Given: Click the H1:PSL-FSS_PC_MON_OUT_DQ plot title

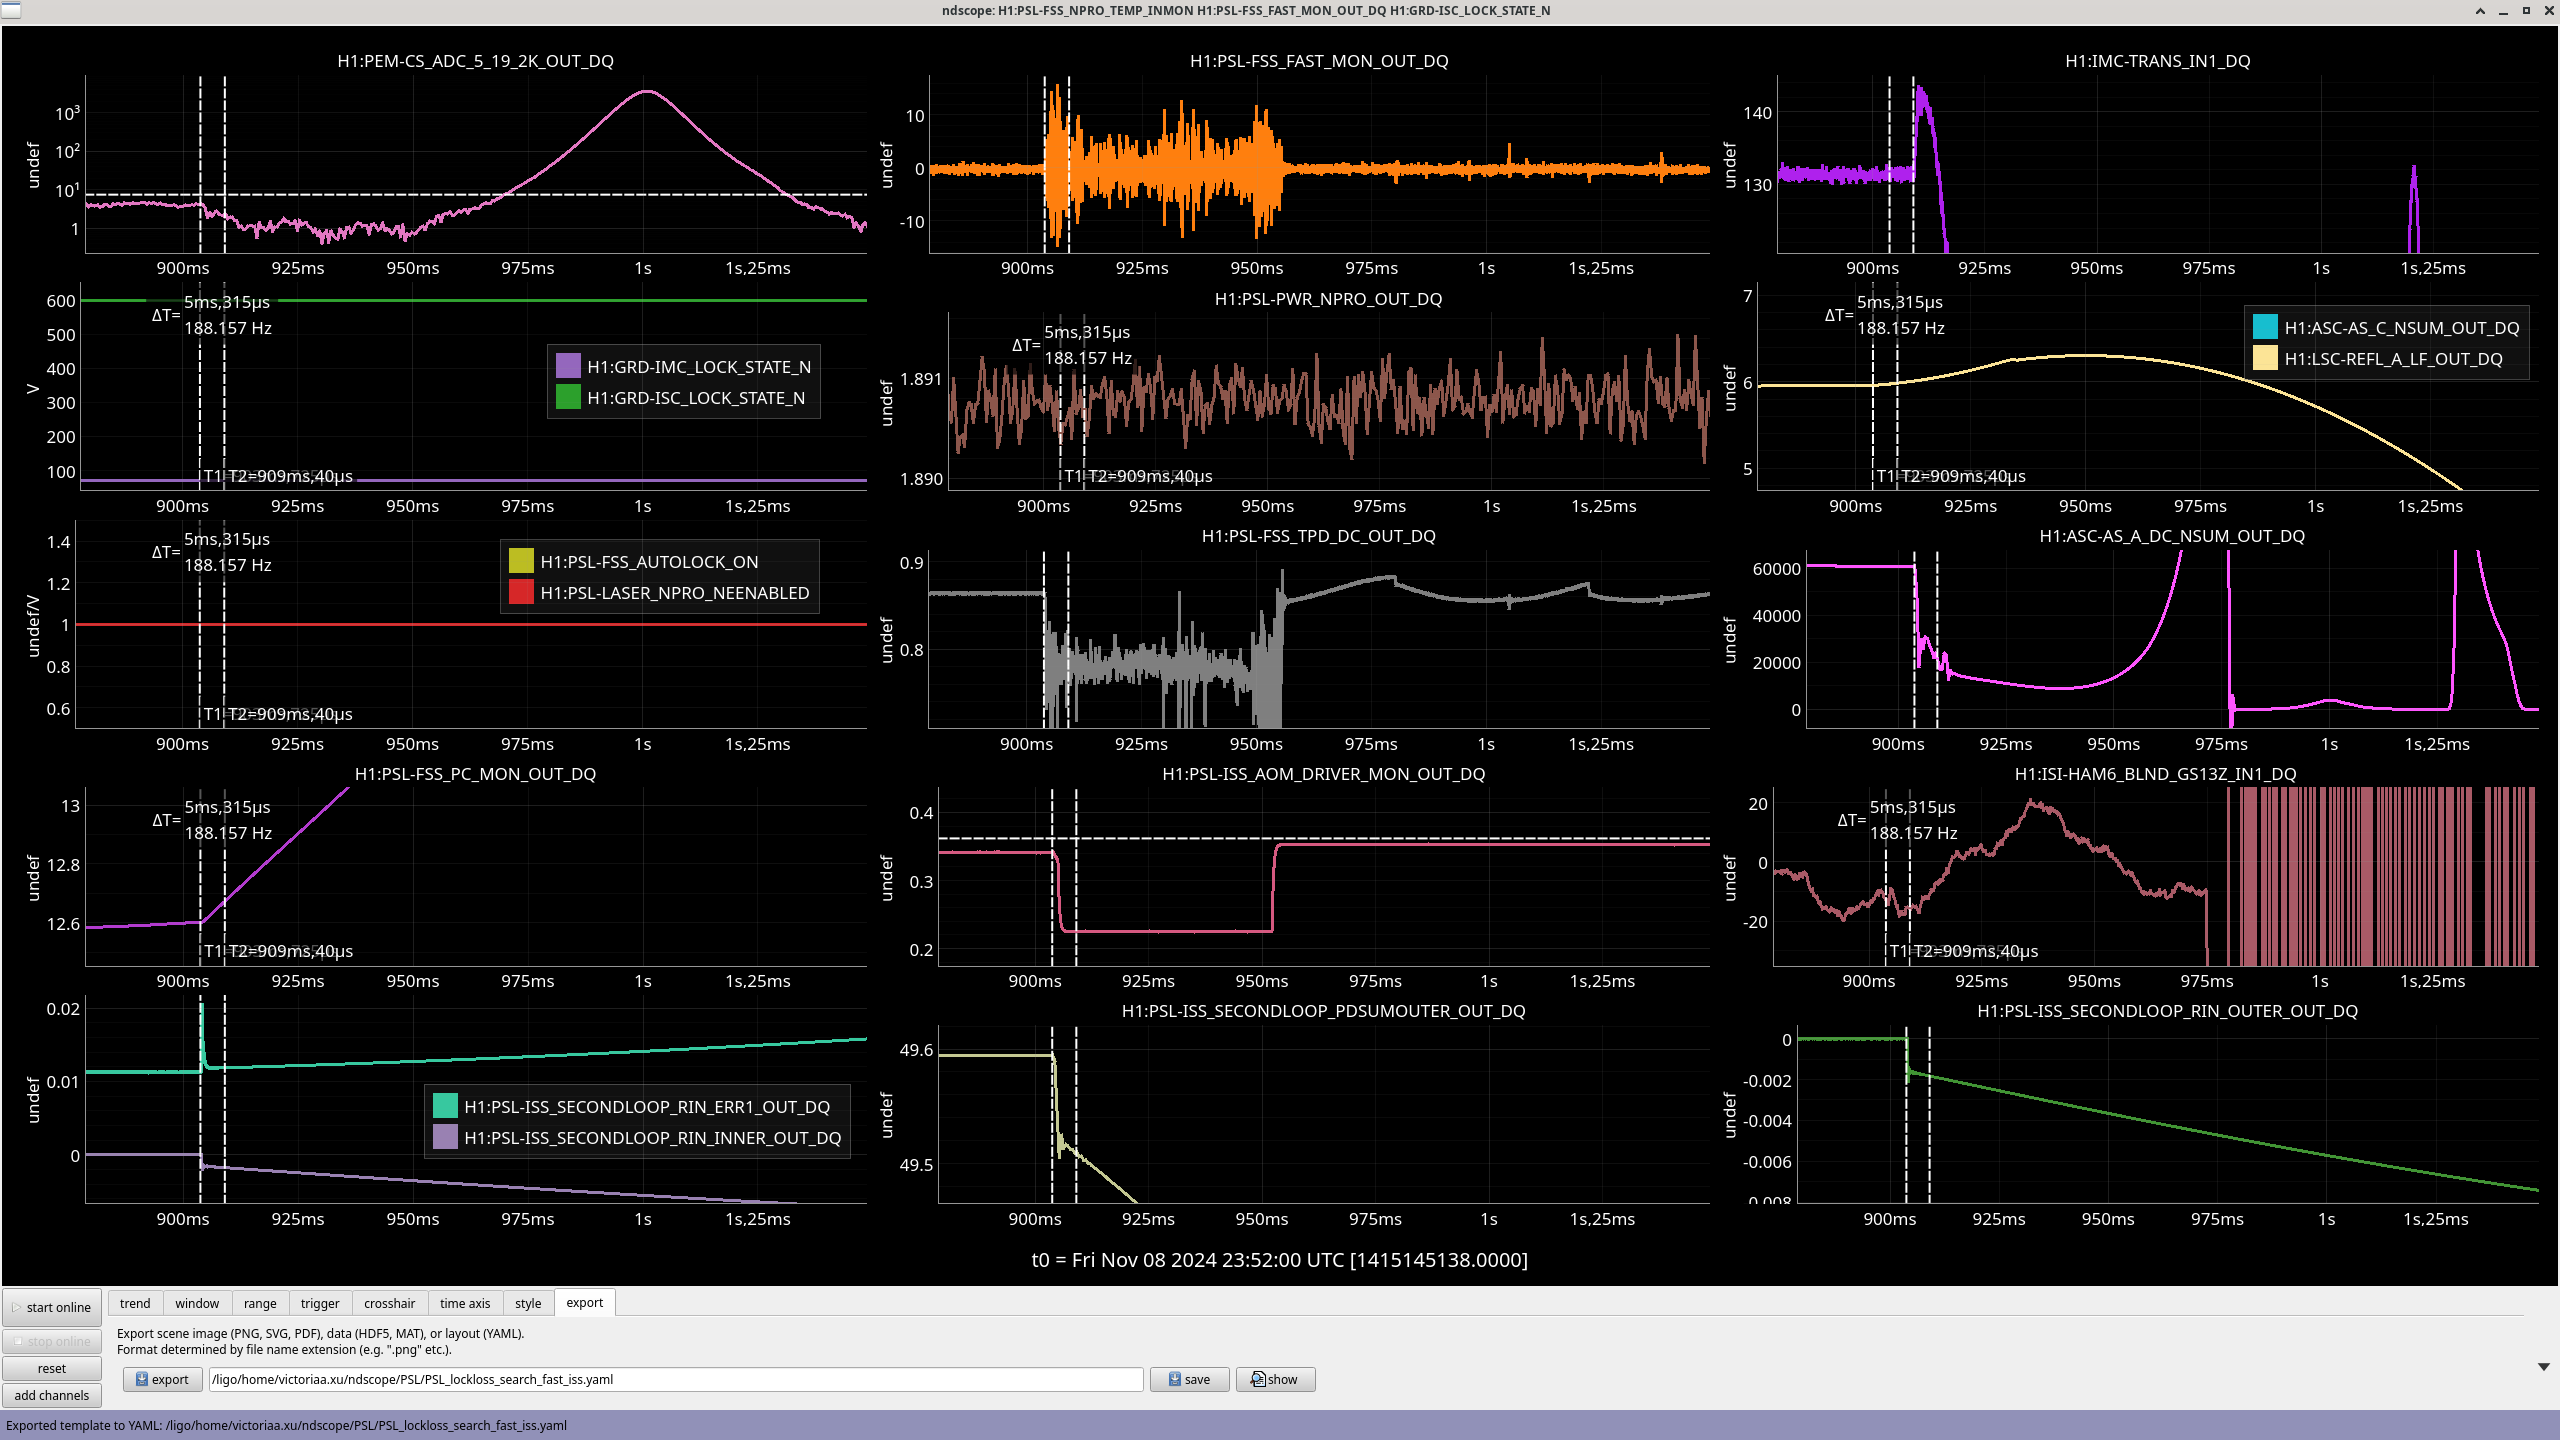Looking at the screenshot, I should click(475, 774).
